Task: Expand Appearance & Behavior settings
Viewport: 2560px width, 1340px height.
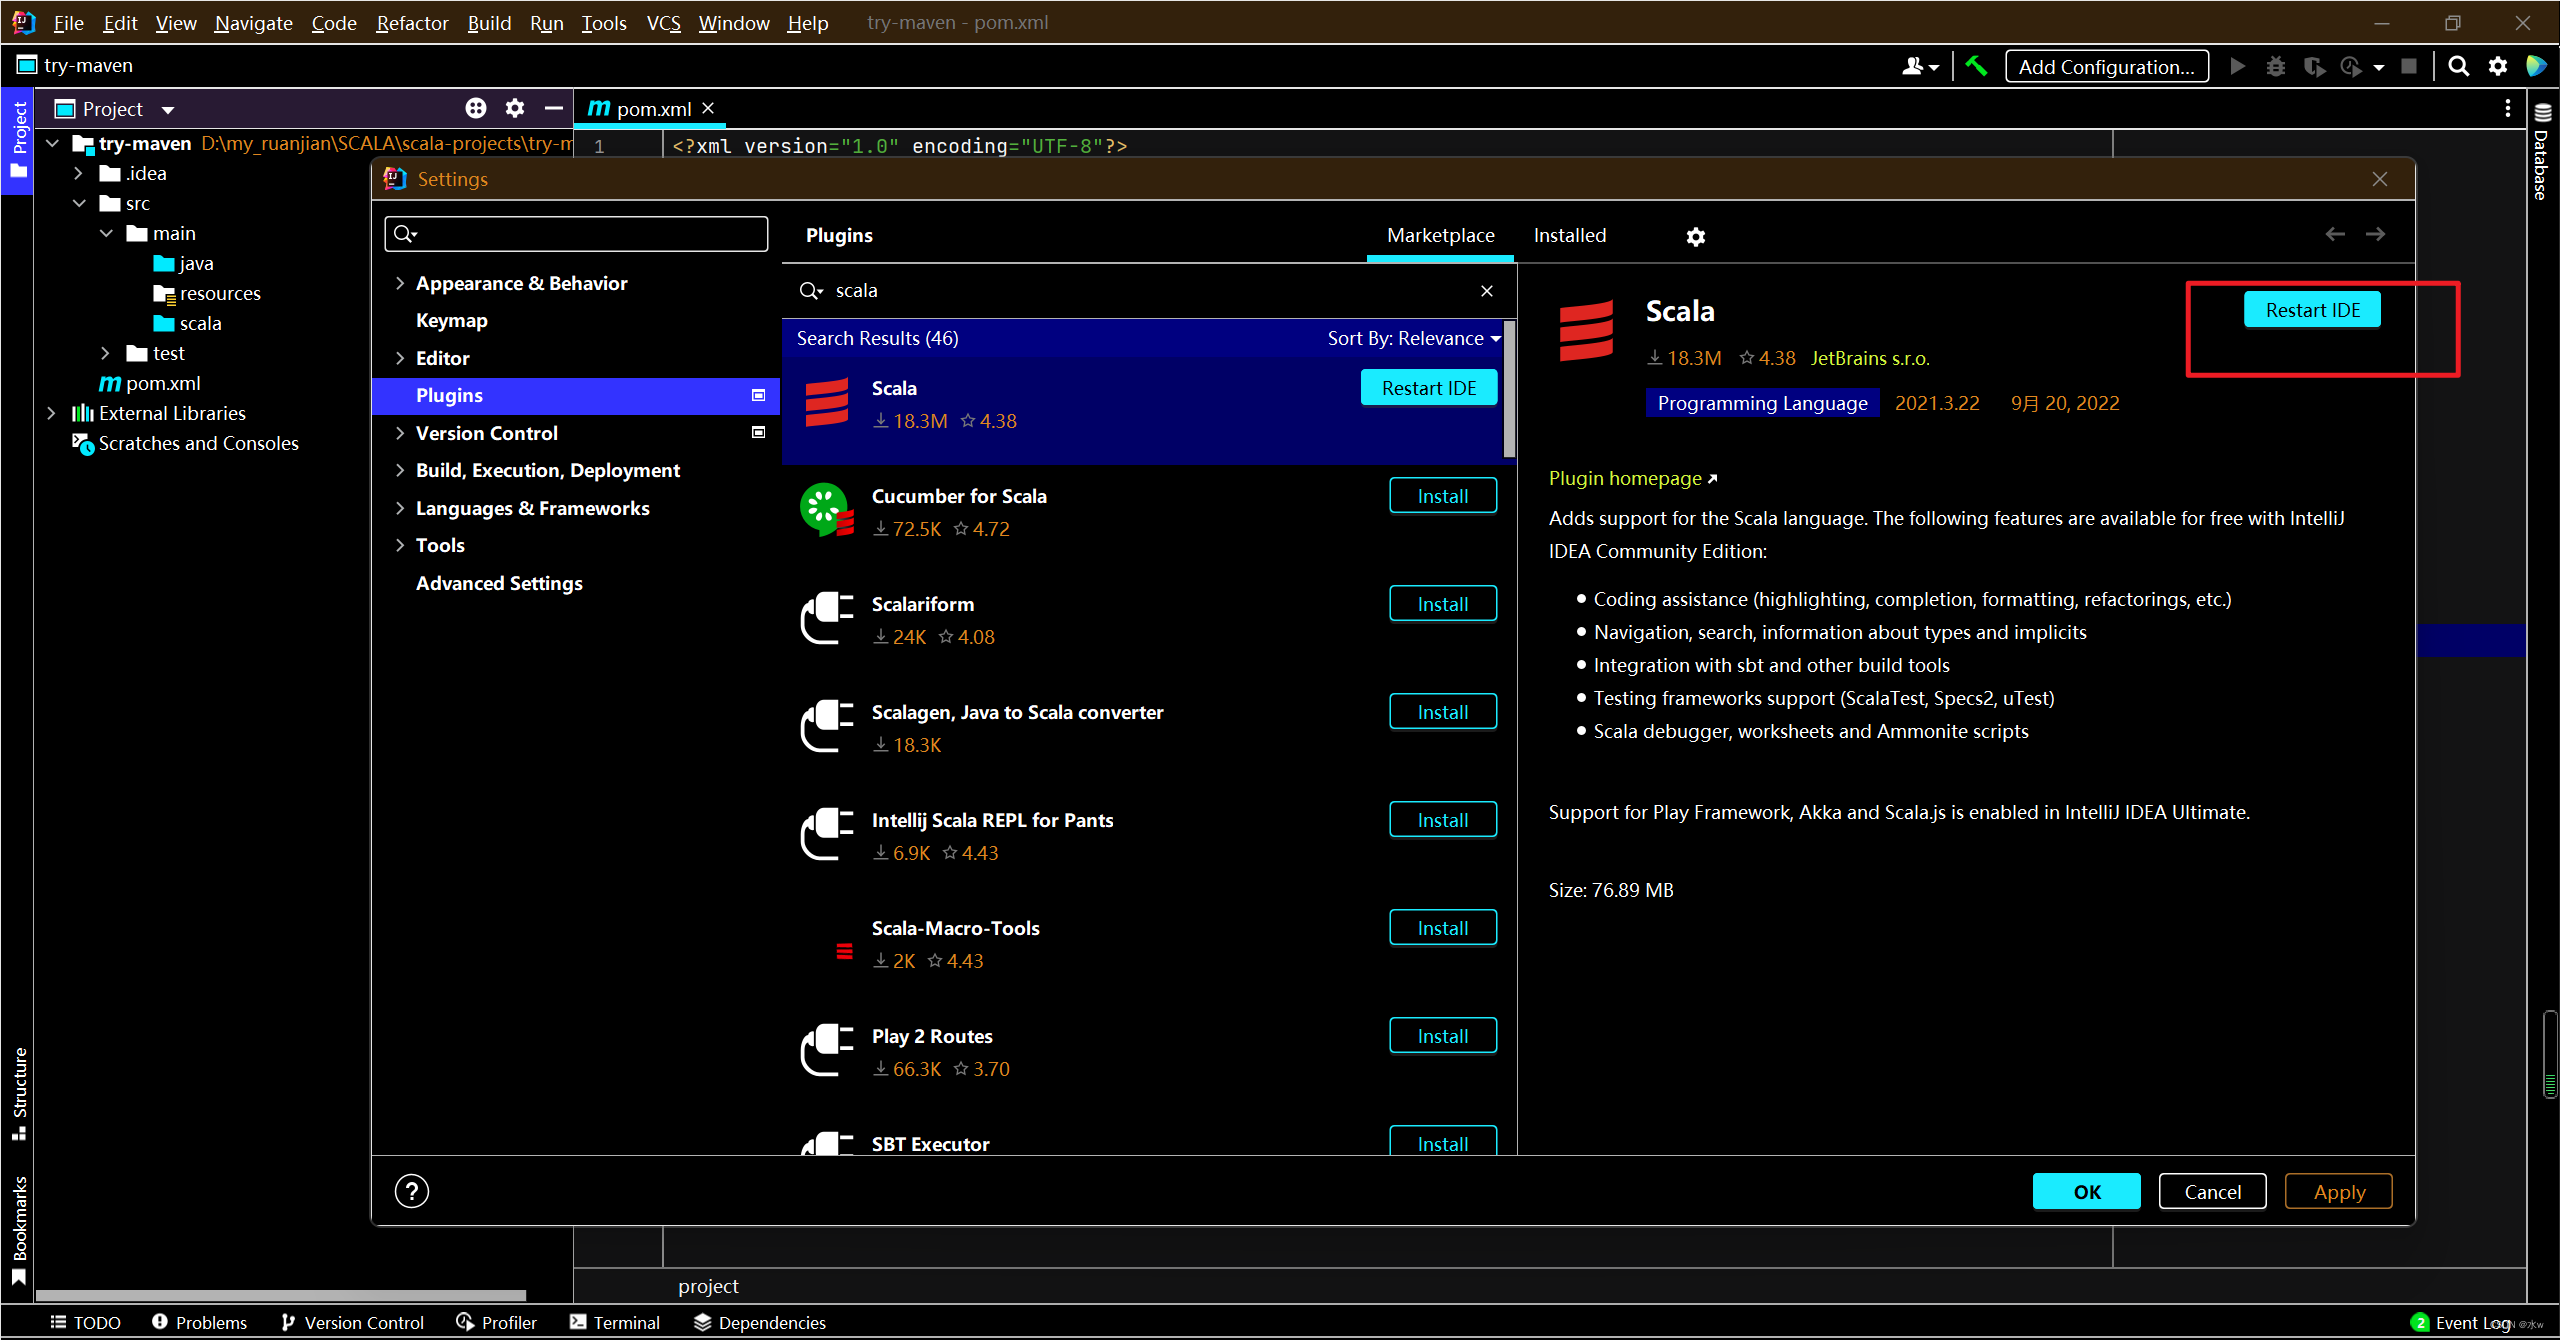Action: pyautogui.click(x=400, y=283)
